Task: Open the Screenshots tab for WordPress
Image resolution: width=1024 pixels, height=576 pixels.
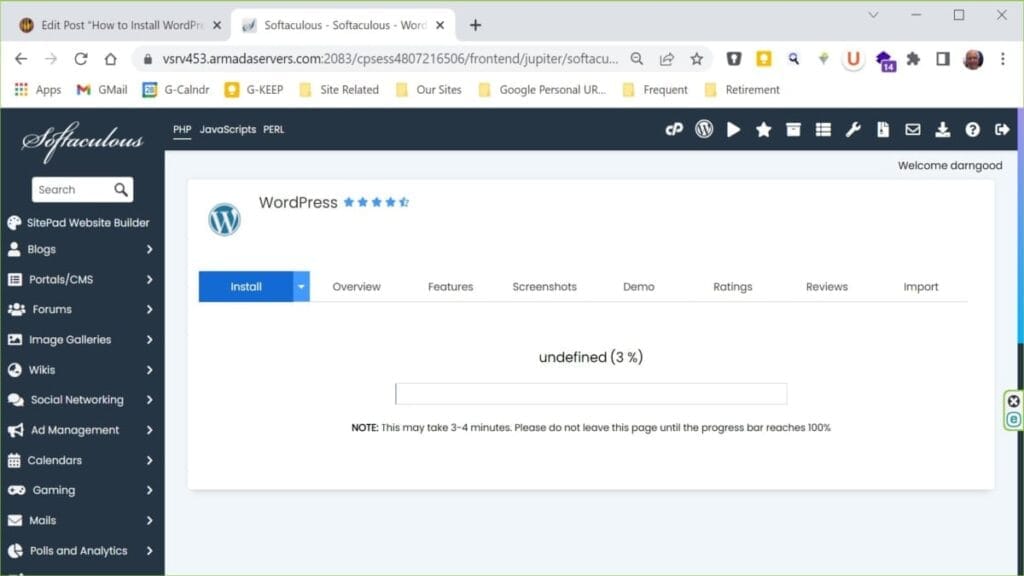Action: (544, 286)
